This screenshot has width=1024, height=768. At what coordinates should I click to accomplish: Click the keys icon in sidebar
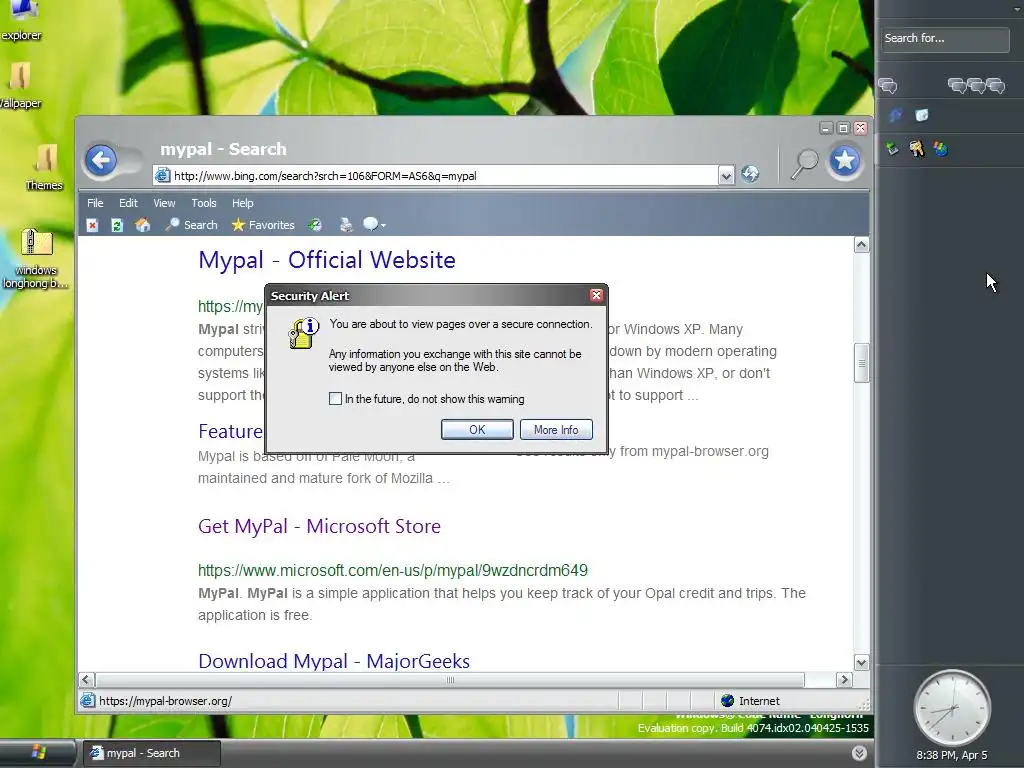click(x=916, y=149)
